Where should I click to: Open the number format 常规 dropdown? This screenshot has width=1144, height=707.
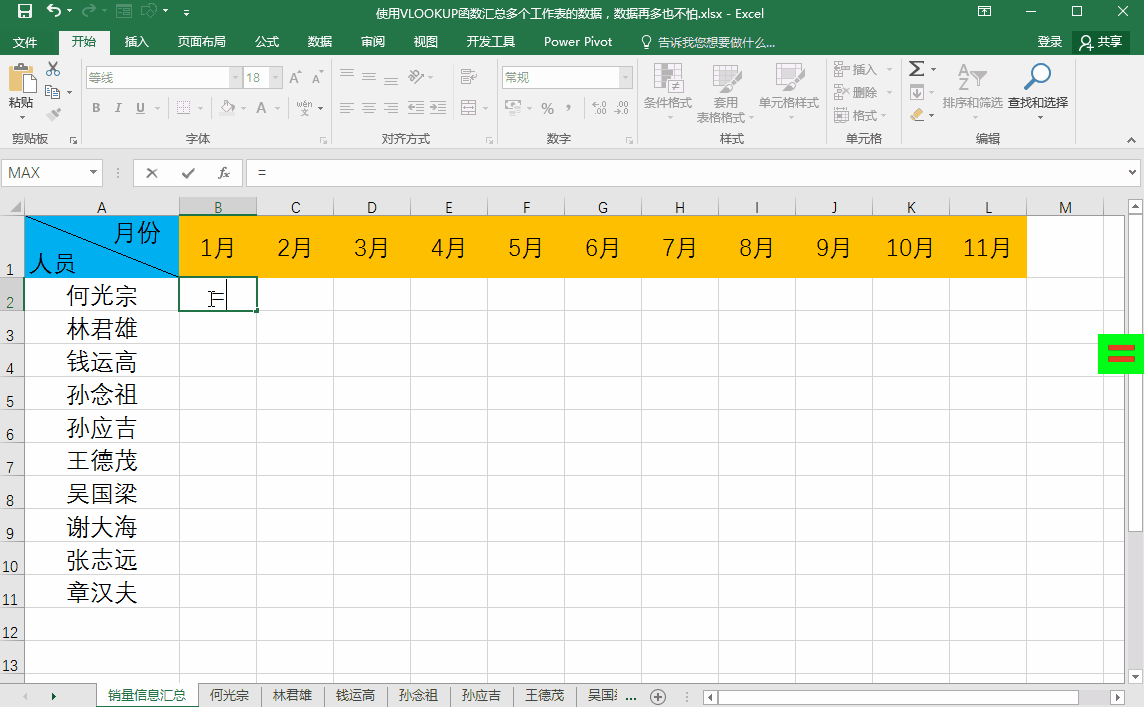pos(625,77)
